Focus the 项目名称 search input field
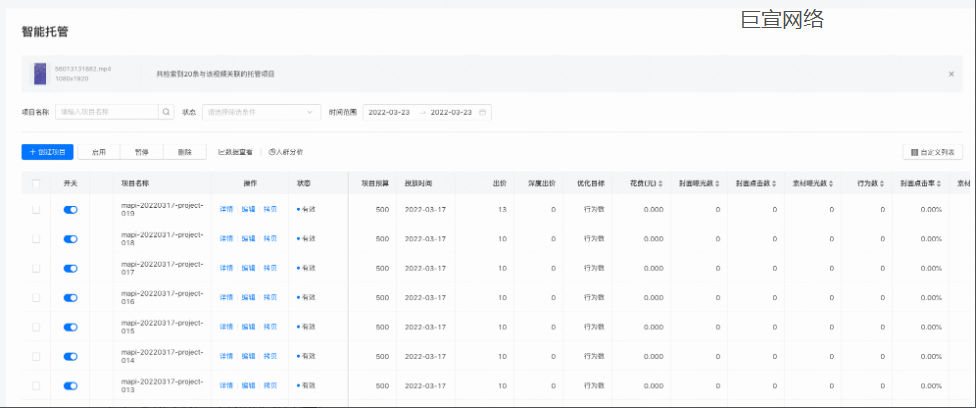Screen dimensions: 976x408 (106, 112)
